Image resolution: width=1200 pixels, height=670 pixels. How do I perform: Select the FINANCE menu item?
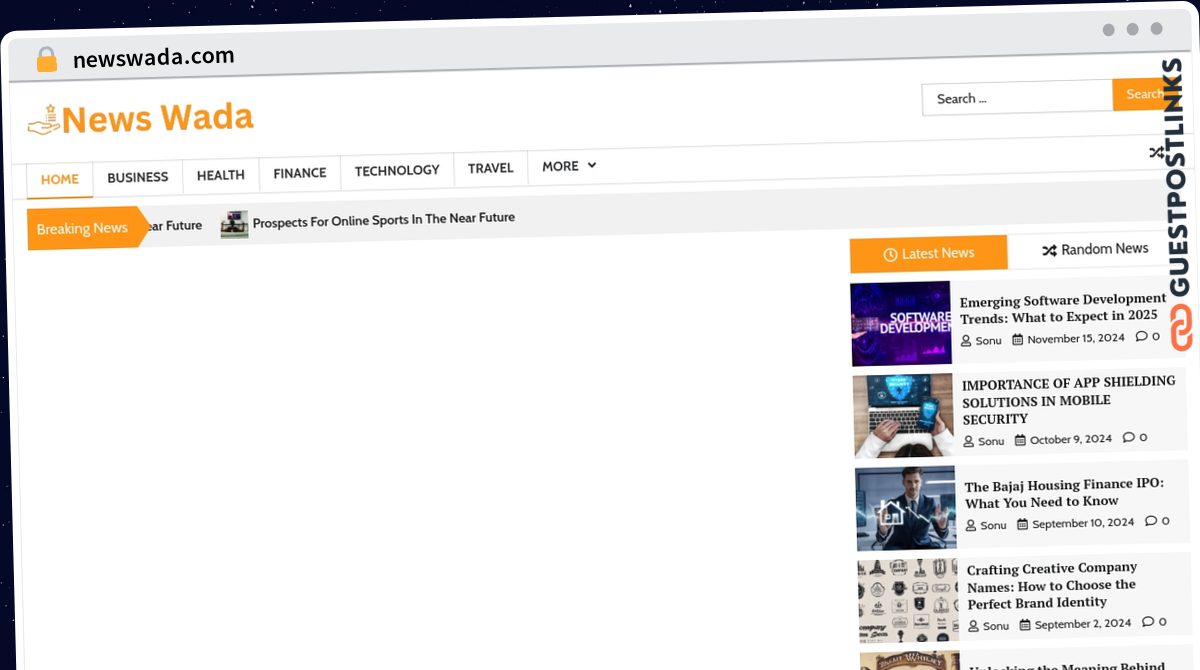[300, 173]
